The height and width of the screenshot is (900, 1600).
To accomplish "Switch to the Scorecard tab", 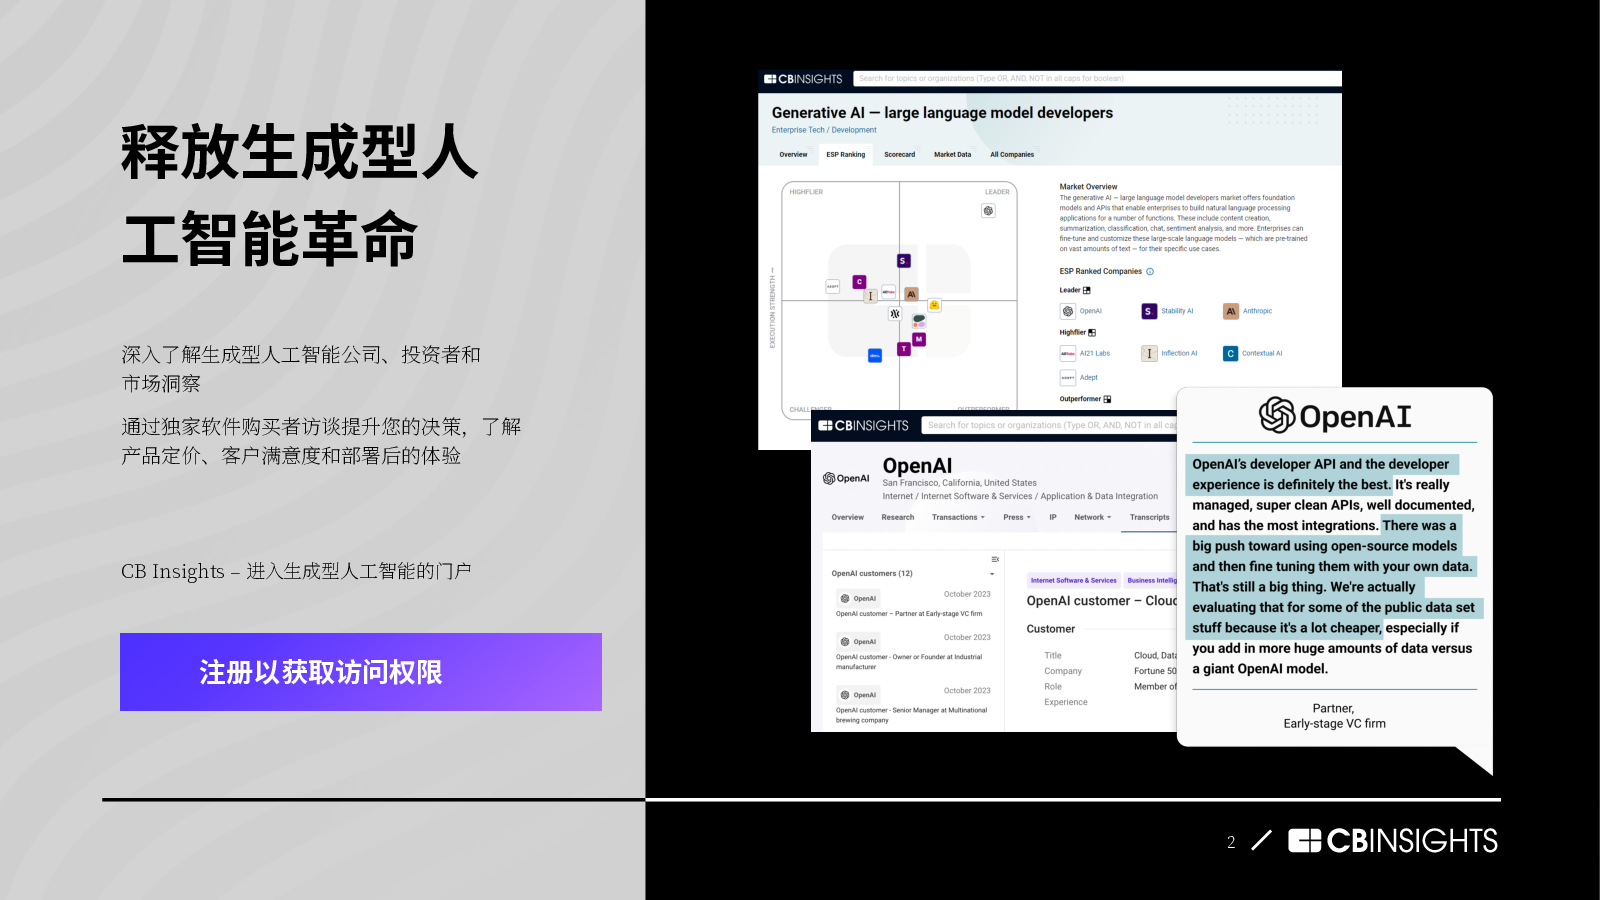I will 899,155.
